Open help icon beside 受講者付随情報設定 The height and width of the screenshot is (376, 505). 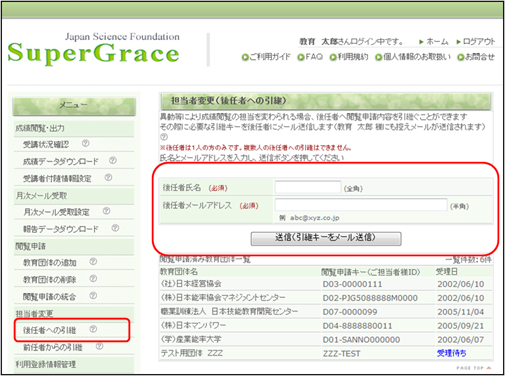(x=108, y=177)
